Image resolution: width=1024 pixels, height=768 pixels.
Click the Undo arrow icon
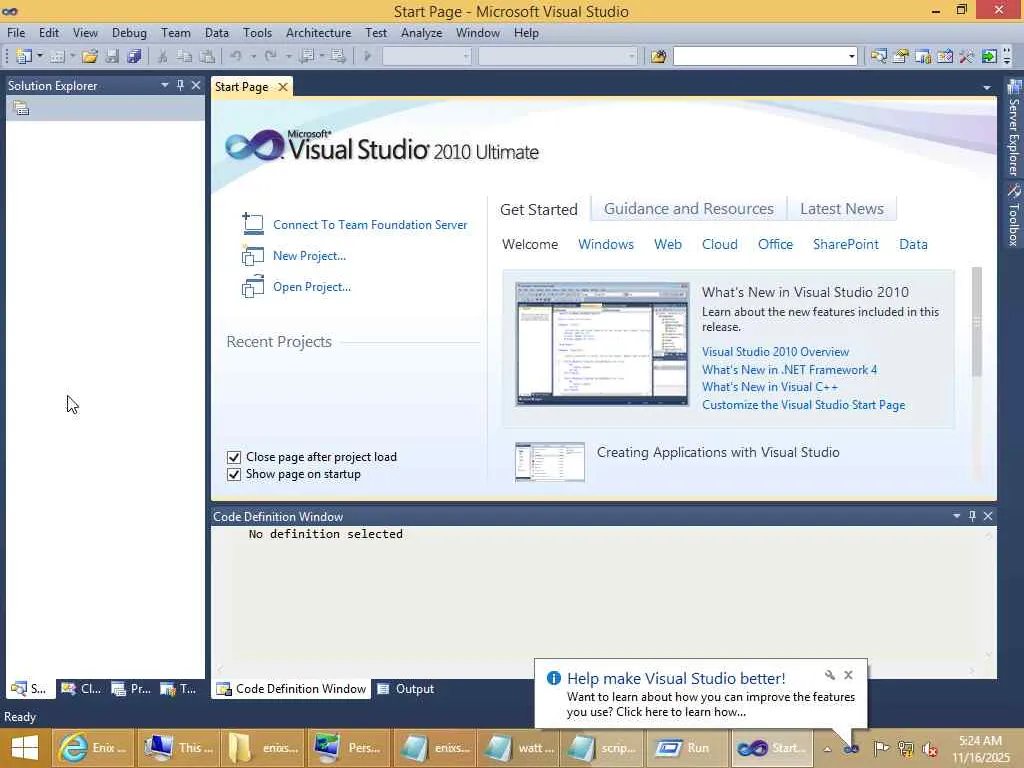coord(236,57)
